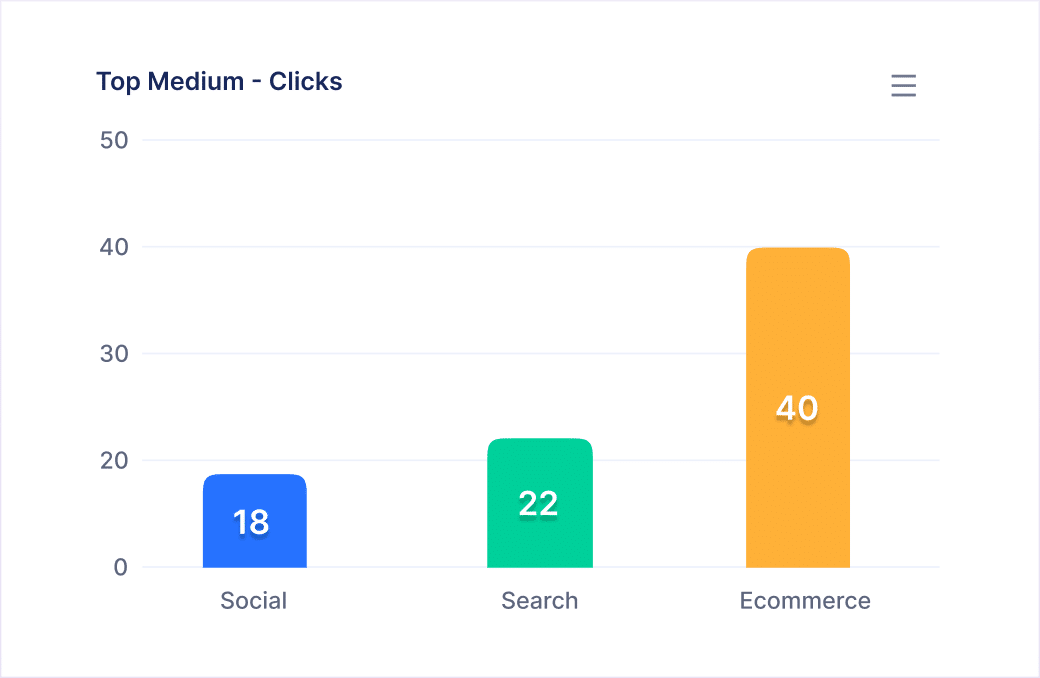1040x678 pixels.
Task: Click the Ecommerce category label
Action: click(x=804, y=600)
